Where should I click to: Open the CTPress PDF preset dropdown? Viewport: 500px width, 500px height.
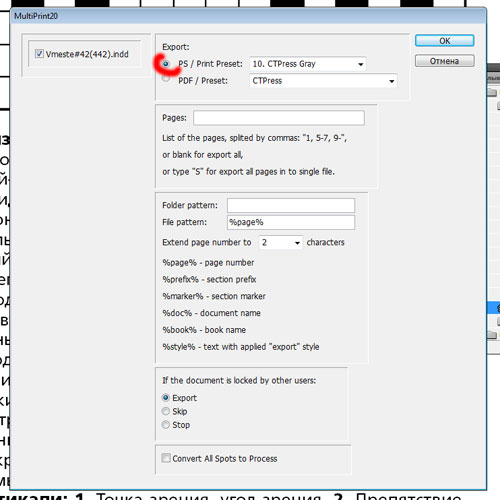pos(323,81)
